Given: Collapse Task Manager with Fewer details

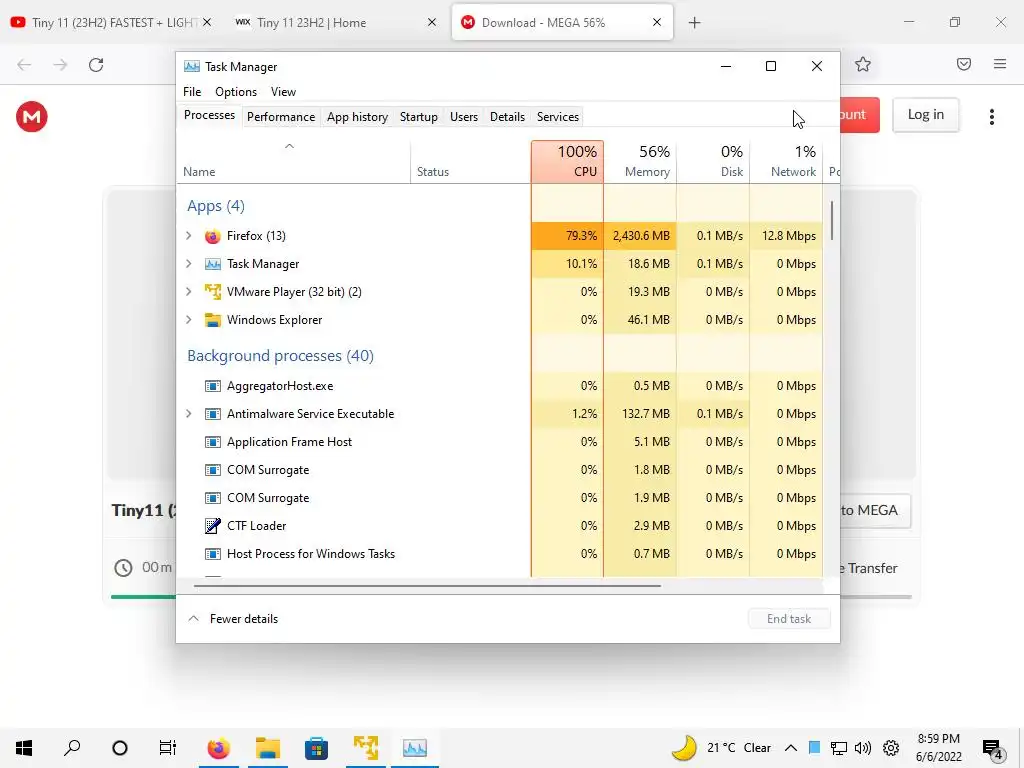Looking at the screenshot, I should point(233,618).
